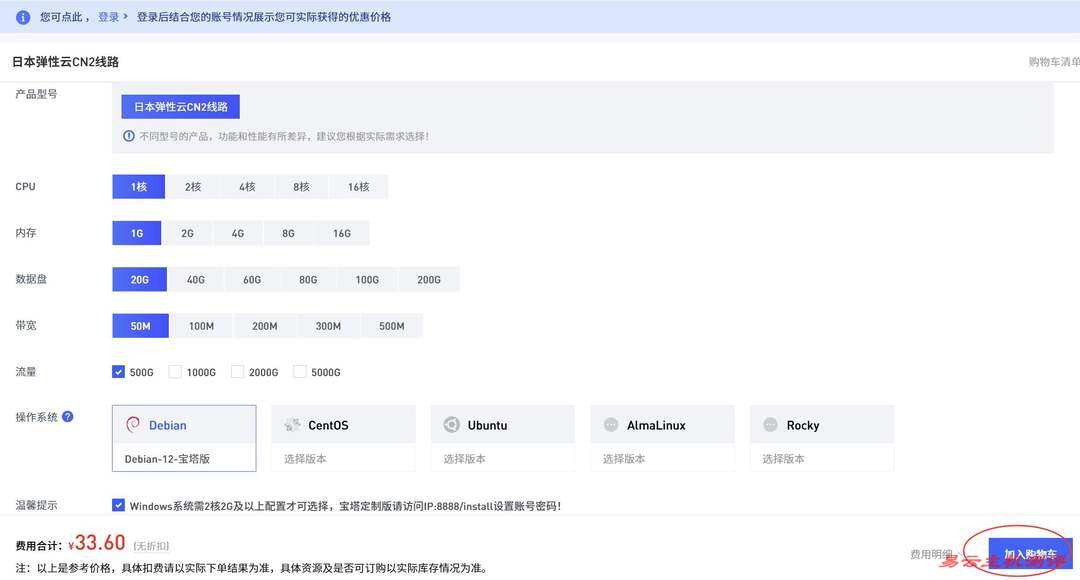
Task: Click 加入购物车 add to cart button
Action: tap(1030, 553)
